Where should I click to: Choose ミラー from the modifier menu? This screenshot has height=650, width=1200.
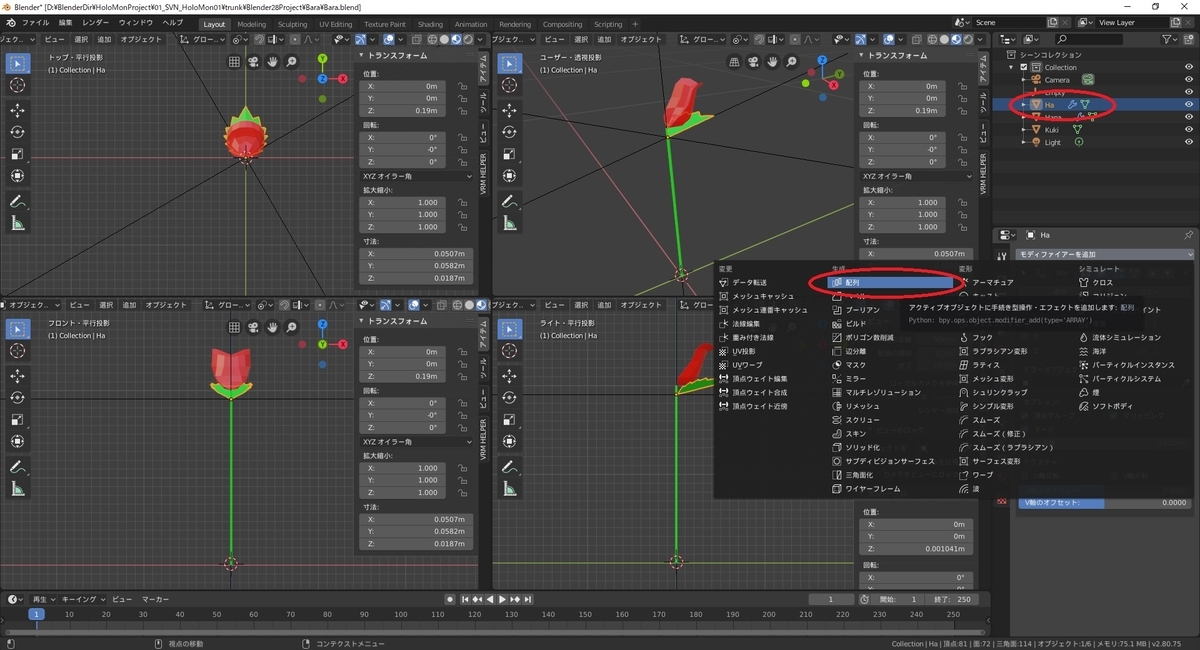click(856, 379)
